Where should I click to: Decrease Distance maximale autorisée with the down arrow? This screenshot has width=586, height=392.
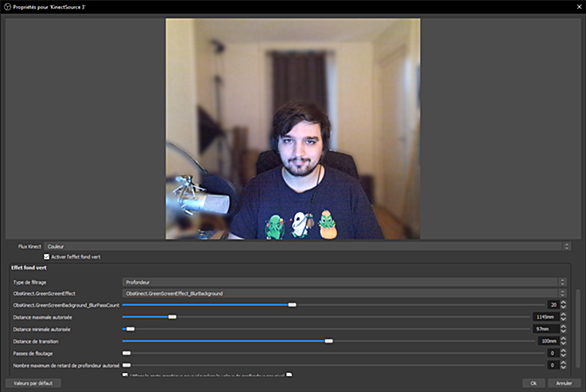click(x=563, y=320)
